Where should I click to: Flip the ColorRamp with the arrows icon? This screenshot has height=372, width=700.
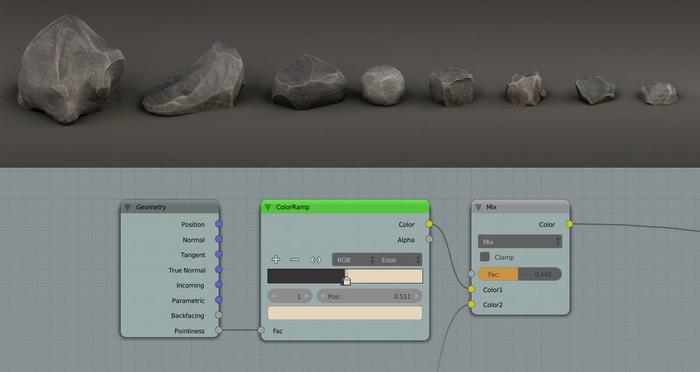[315, 260]
